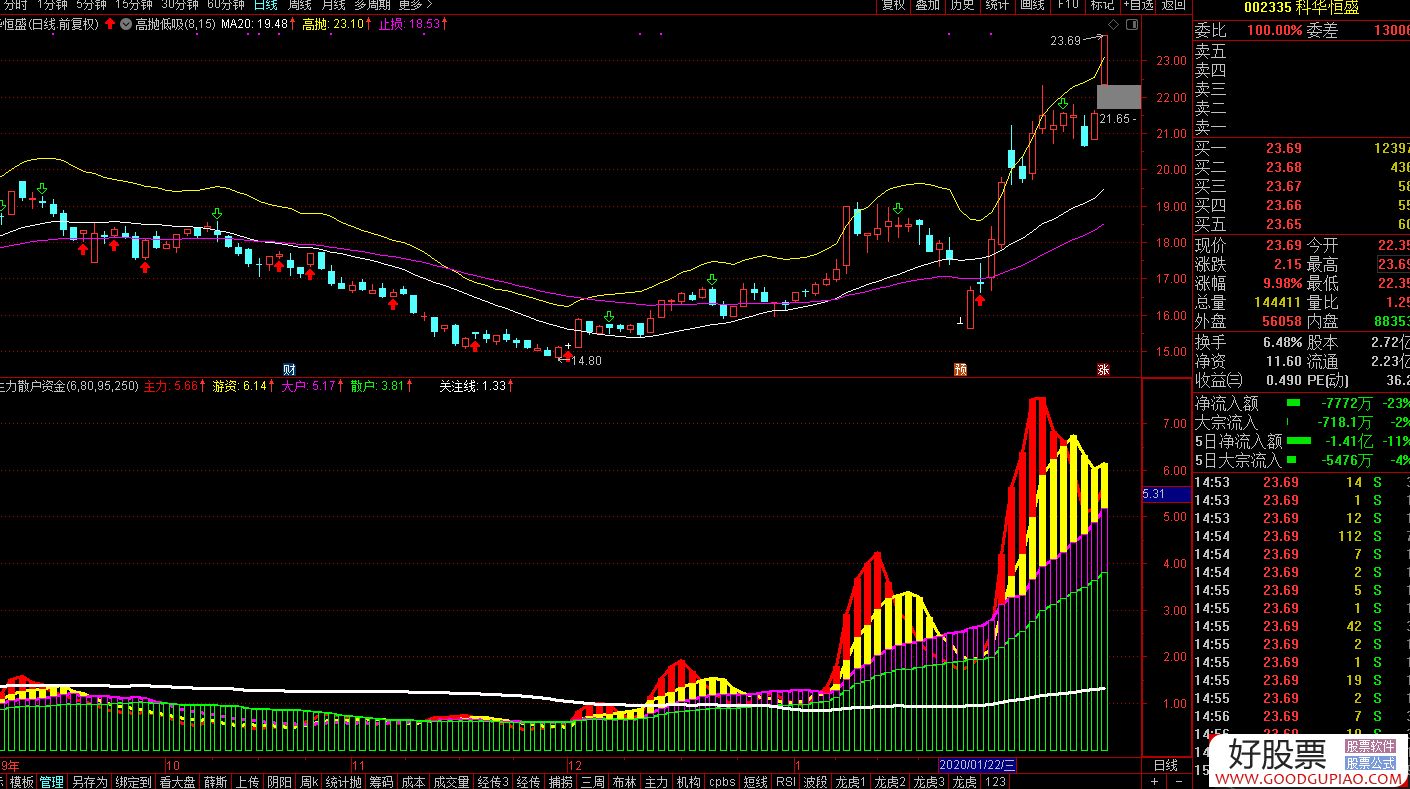The width and height of the screenshot is (1410, 789).
Task: Click the orange 预 marker on the time axis
Action: pyautogui.click(x=960, y=369)
